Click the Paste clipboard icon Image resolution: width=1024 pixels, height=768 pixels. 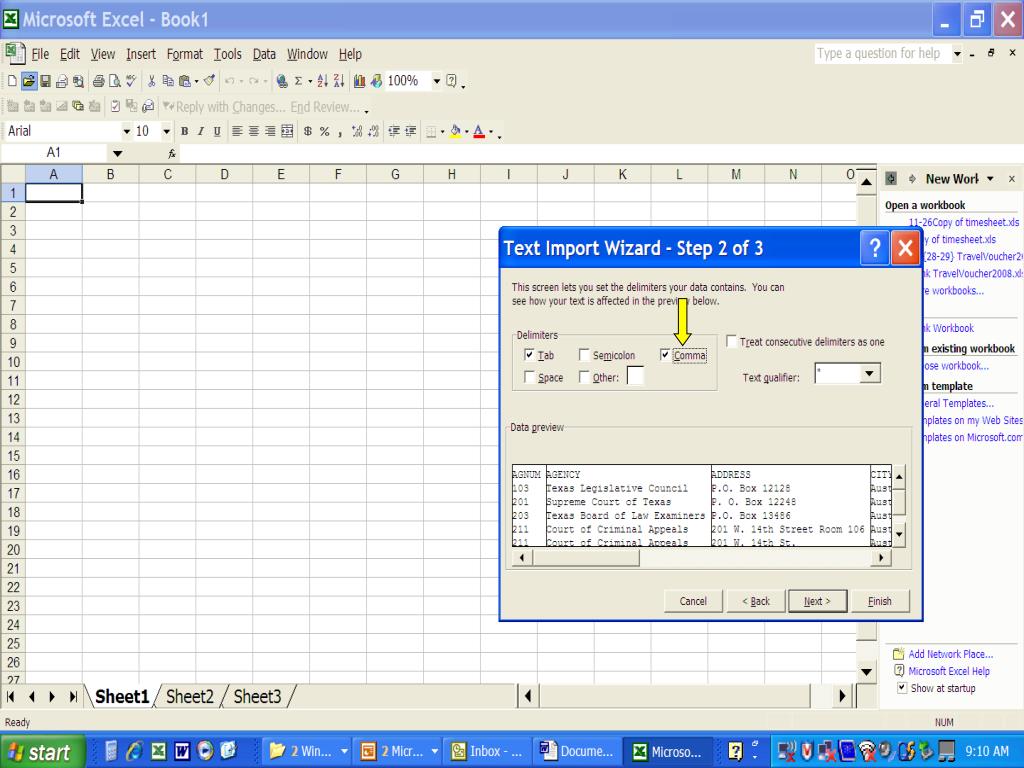[x=185, y=81]
